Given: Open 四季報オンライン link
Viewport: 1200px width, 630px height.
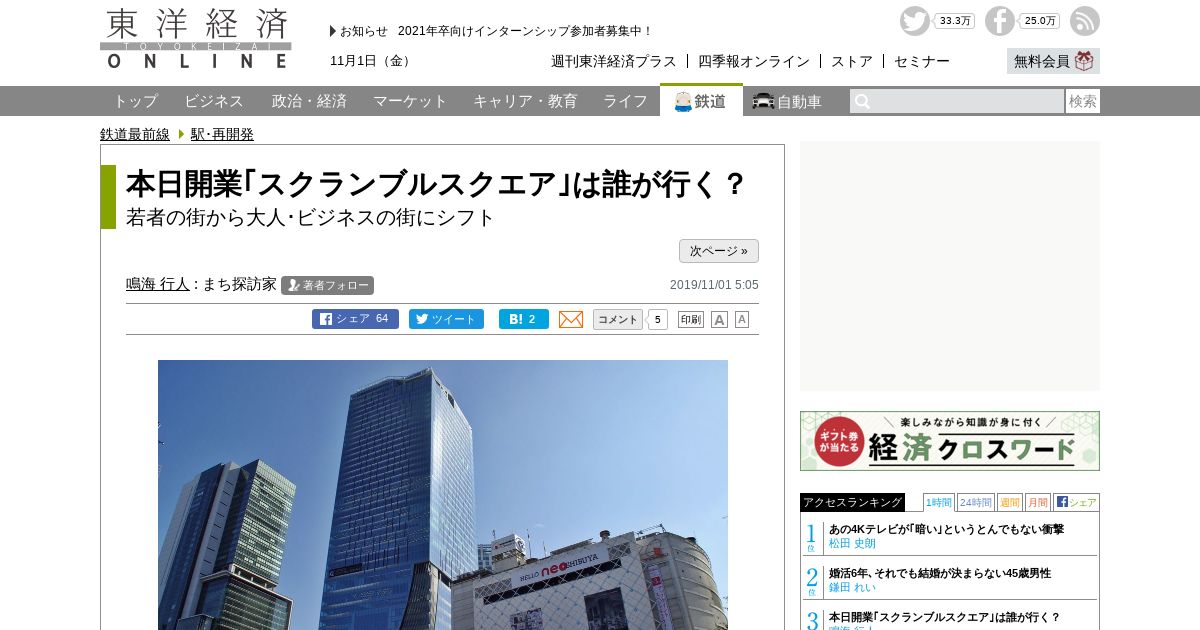Looking at the screenshot, I should [x=754, y=61].
